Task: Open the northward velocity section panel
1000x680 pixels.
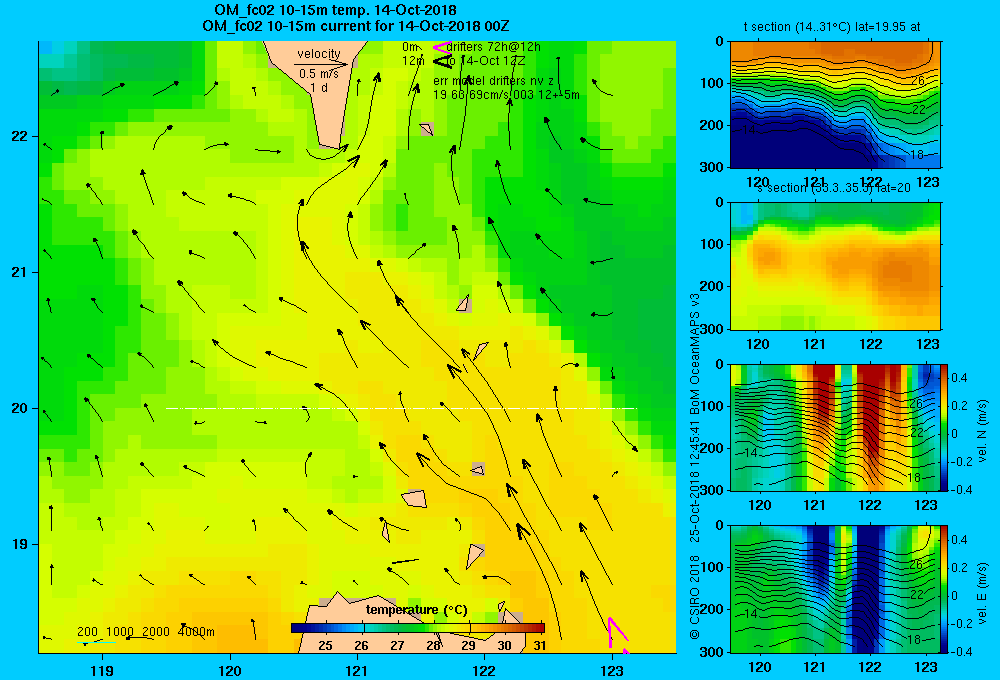Action: pyautogui.click(x=835, y=427)
